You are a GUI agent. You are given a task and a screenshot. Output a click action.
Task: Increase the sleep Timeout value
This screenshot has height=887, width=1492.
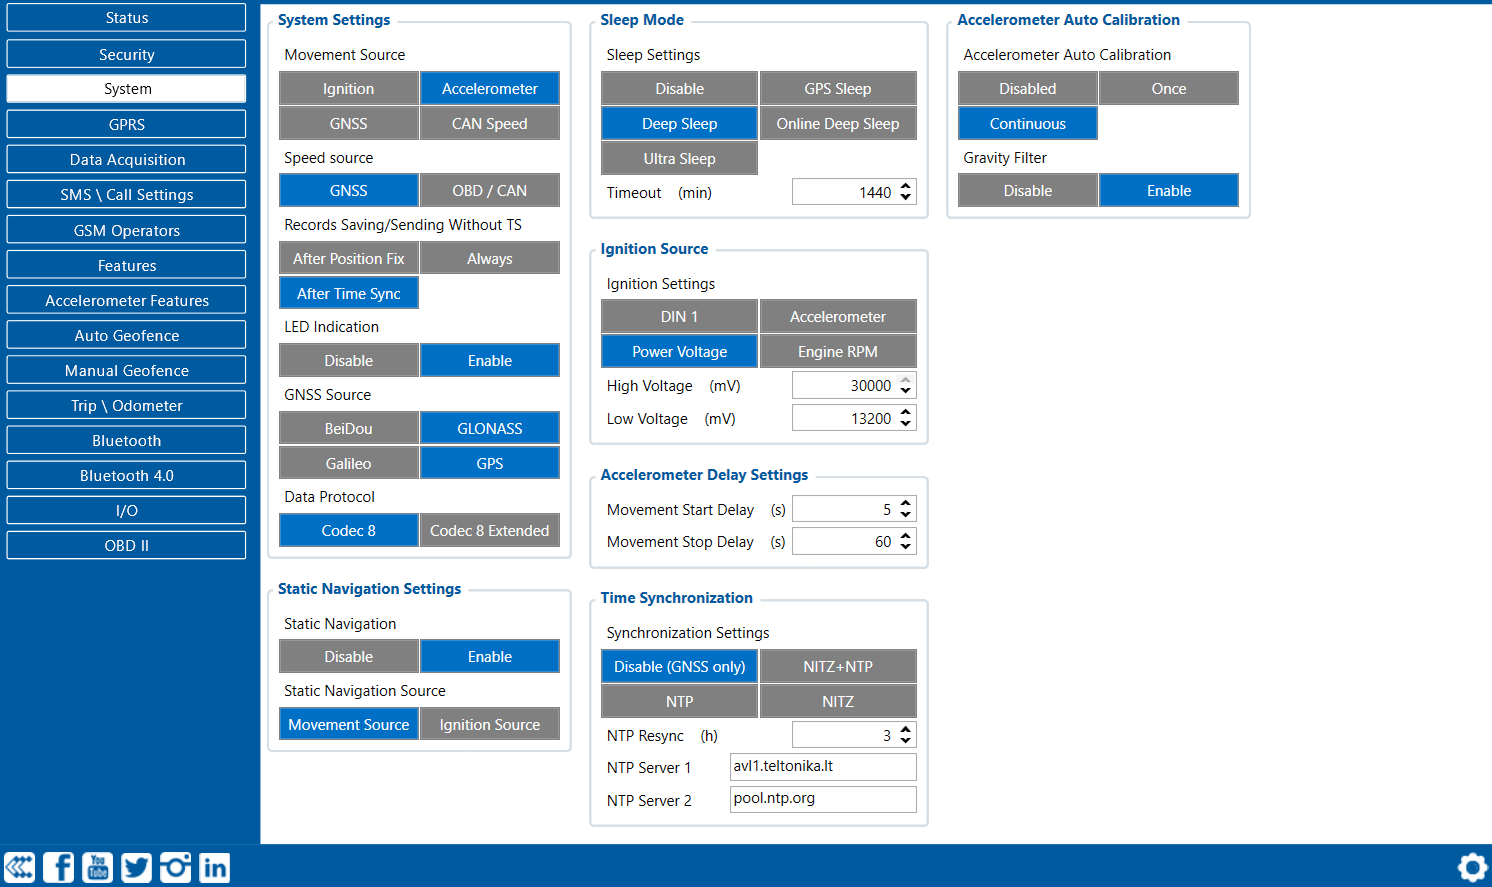(906, 187)
